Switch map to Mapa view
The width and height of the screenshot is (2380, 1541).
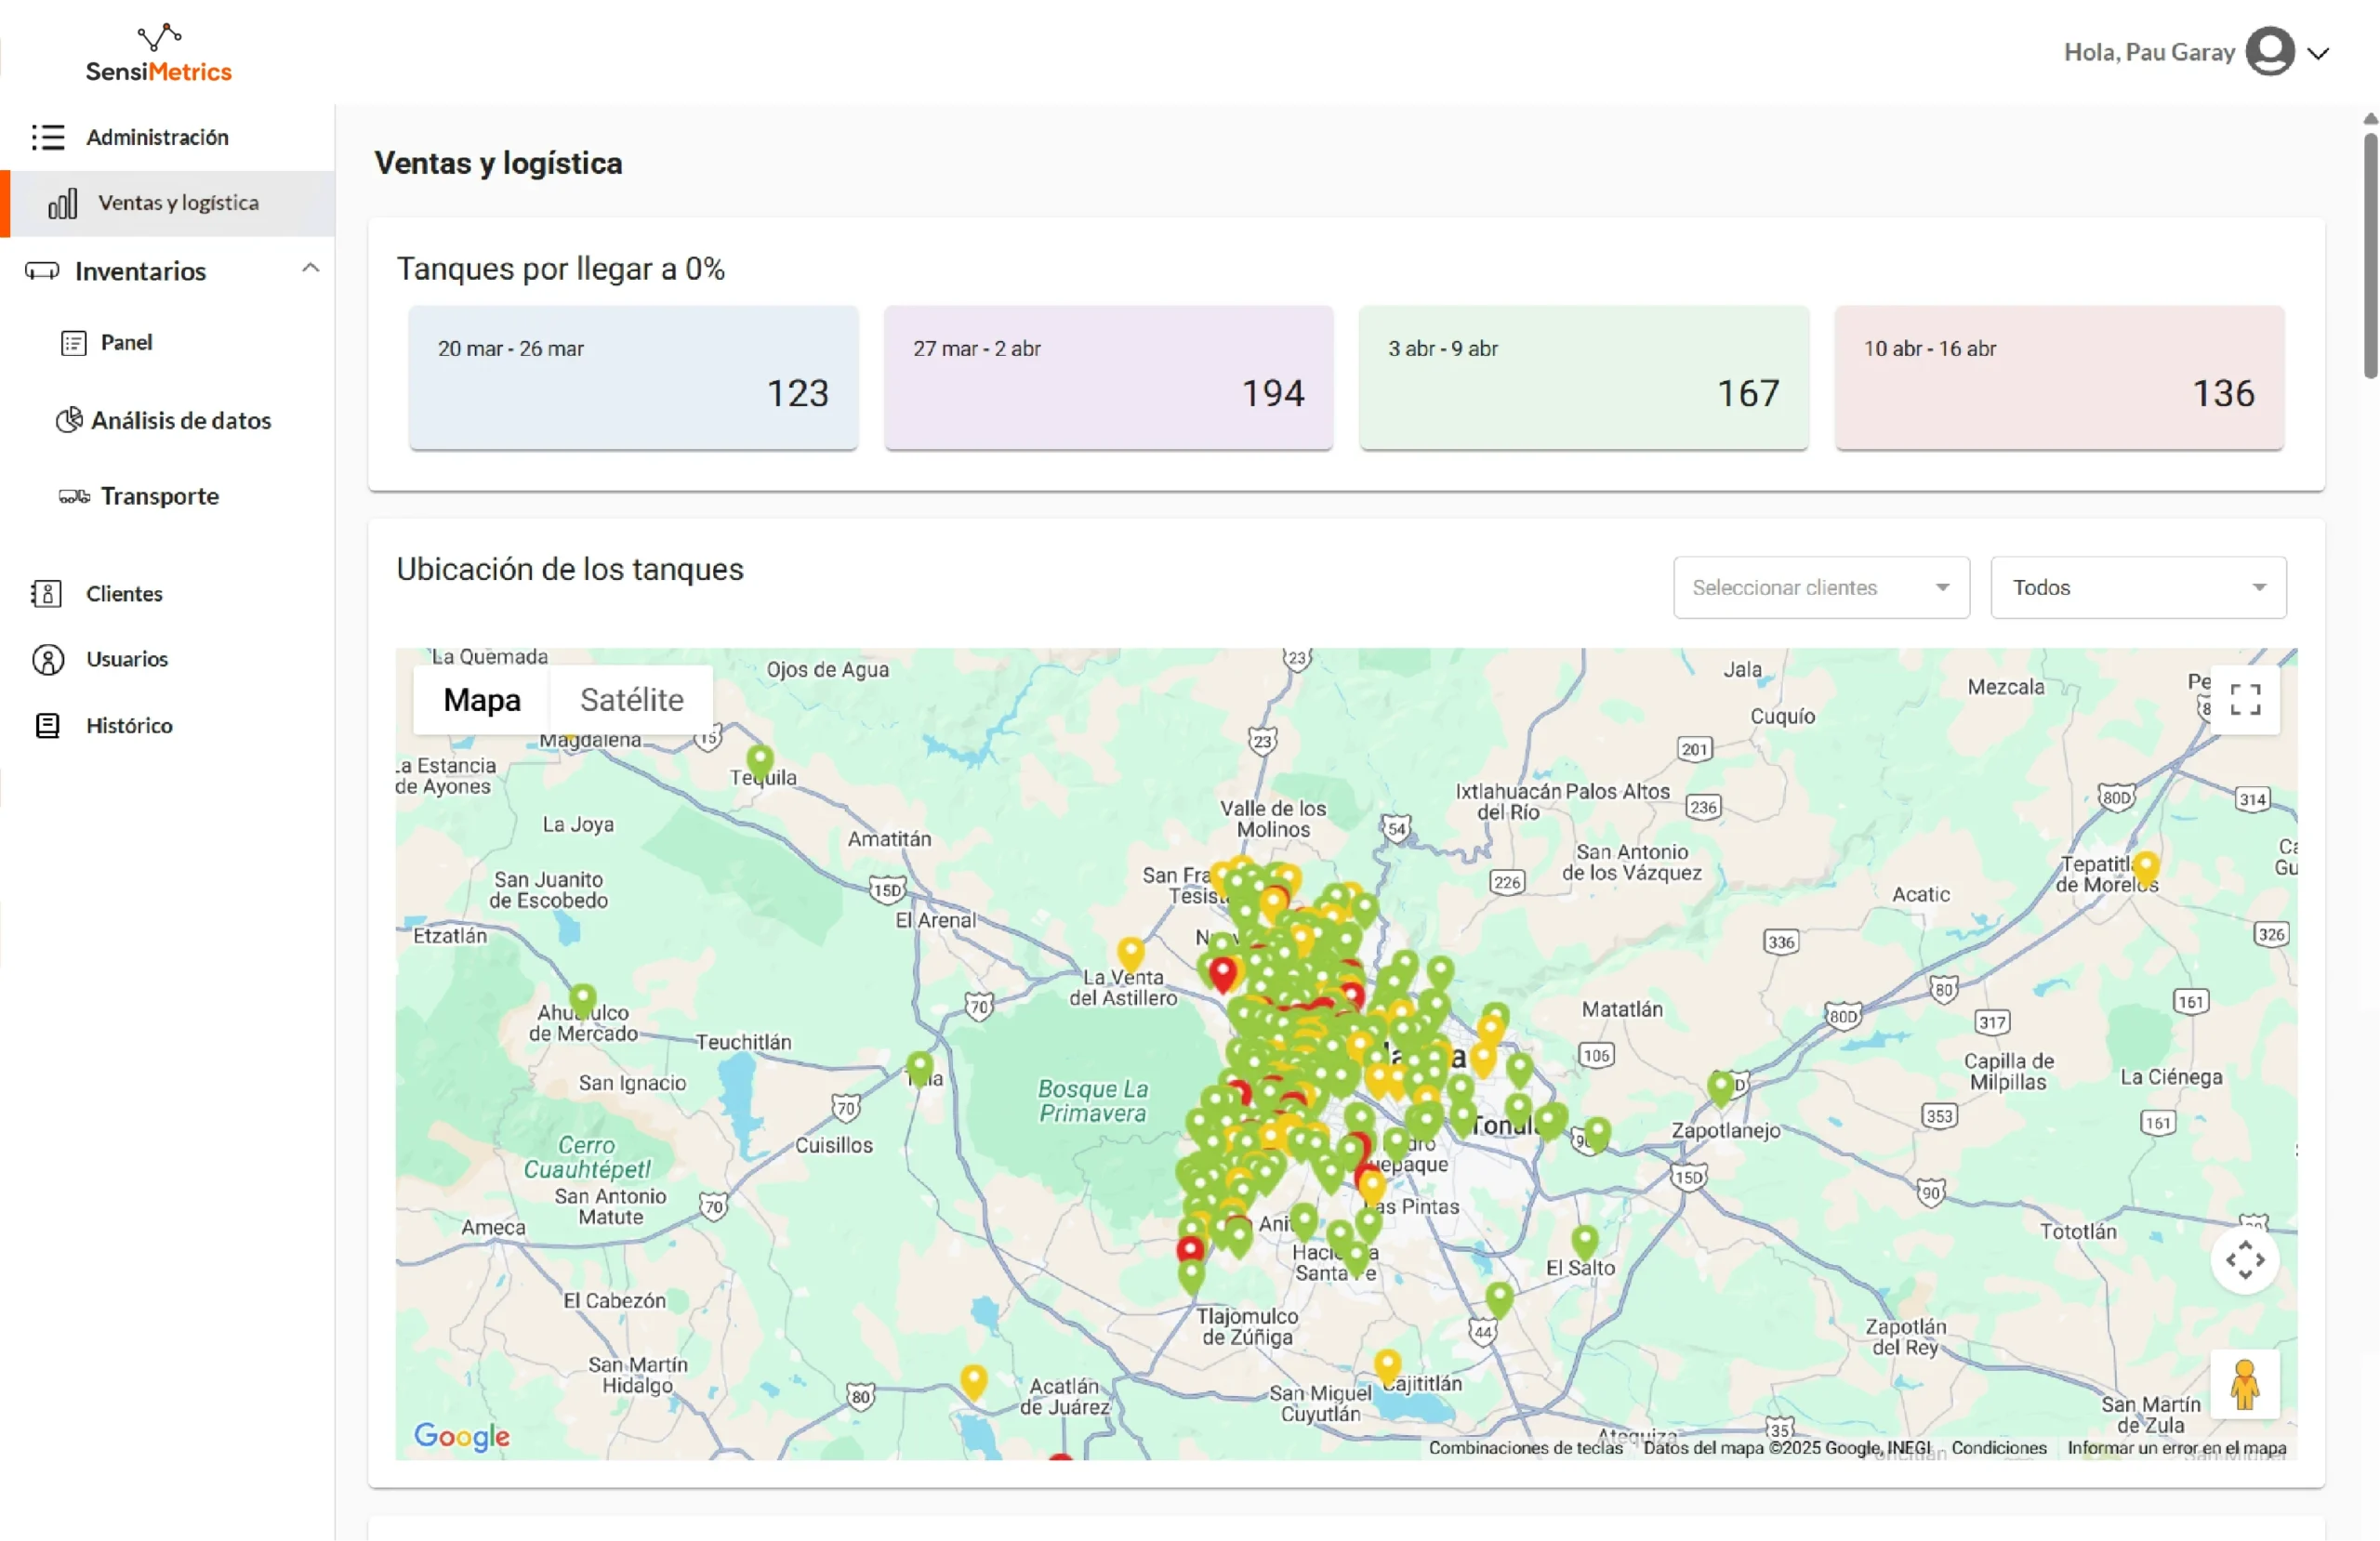[482, 700]
